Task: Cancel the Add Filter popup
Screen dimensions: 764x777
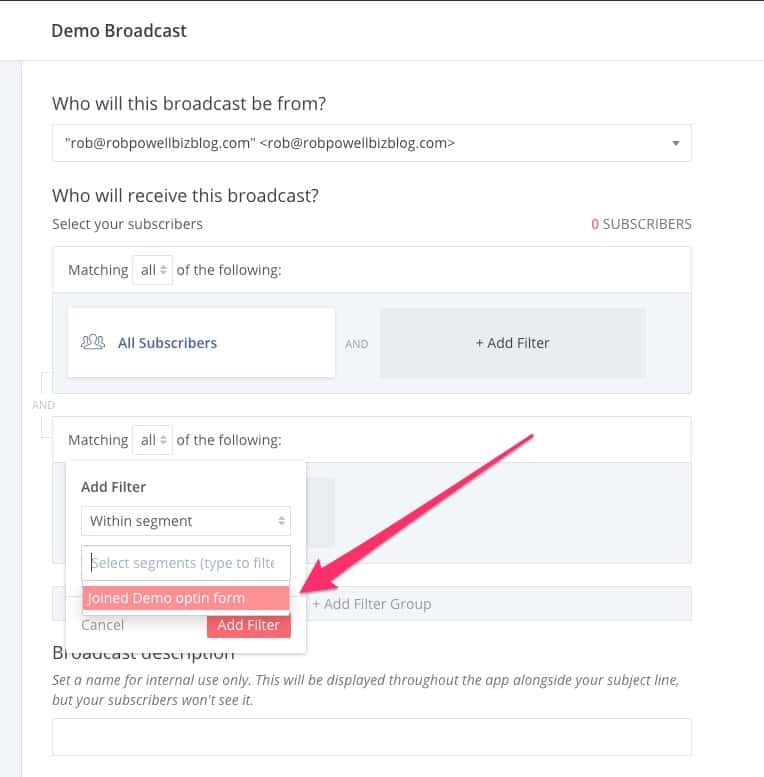Action: point(102,625)
